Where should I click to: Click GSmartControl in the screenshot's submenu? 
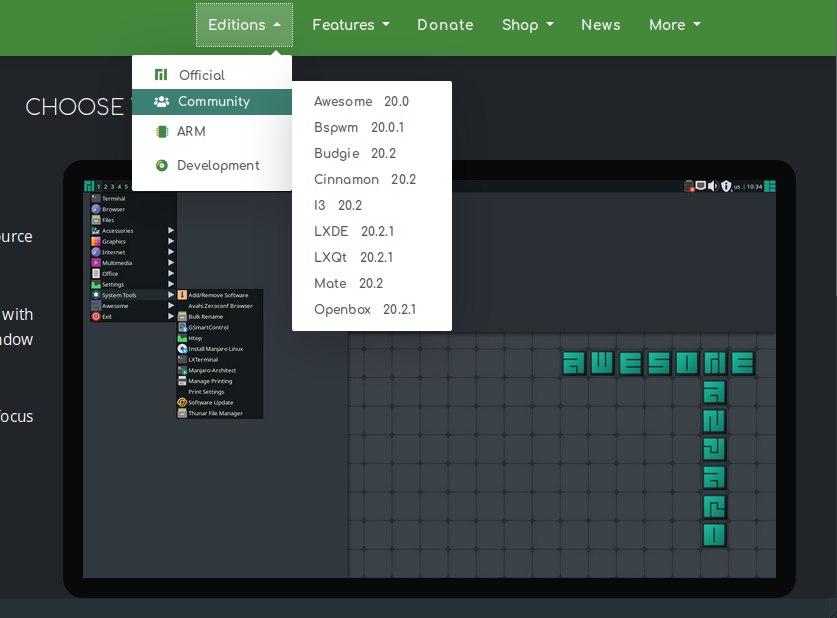tap(219, 327)
